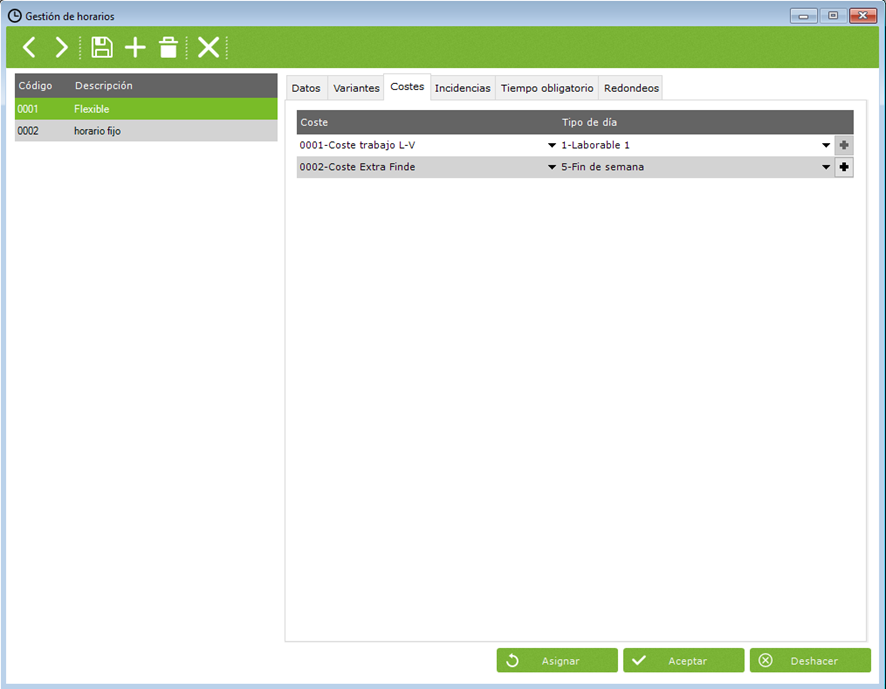
Task: Open the Tiempo obligatorio tab
Action: tap(547, 88)
